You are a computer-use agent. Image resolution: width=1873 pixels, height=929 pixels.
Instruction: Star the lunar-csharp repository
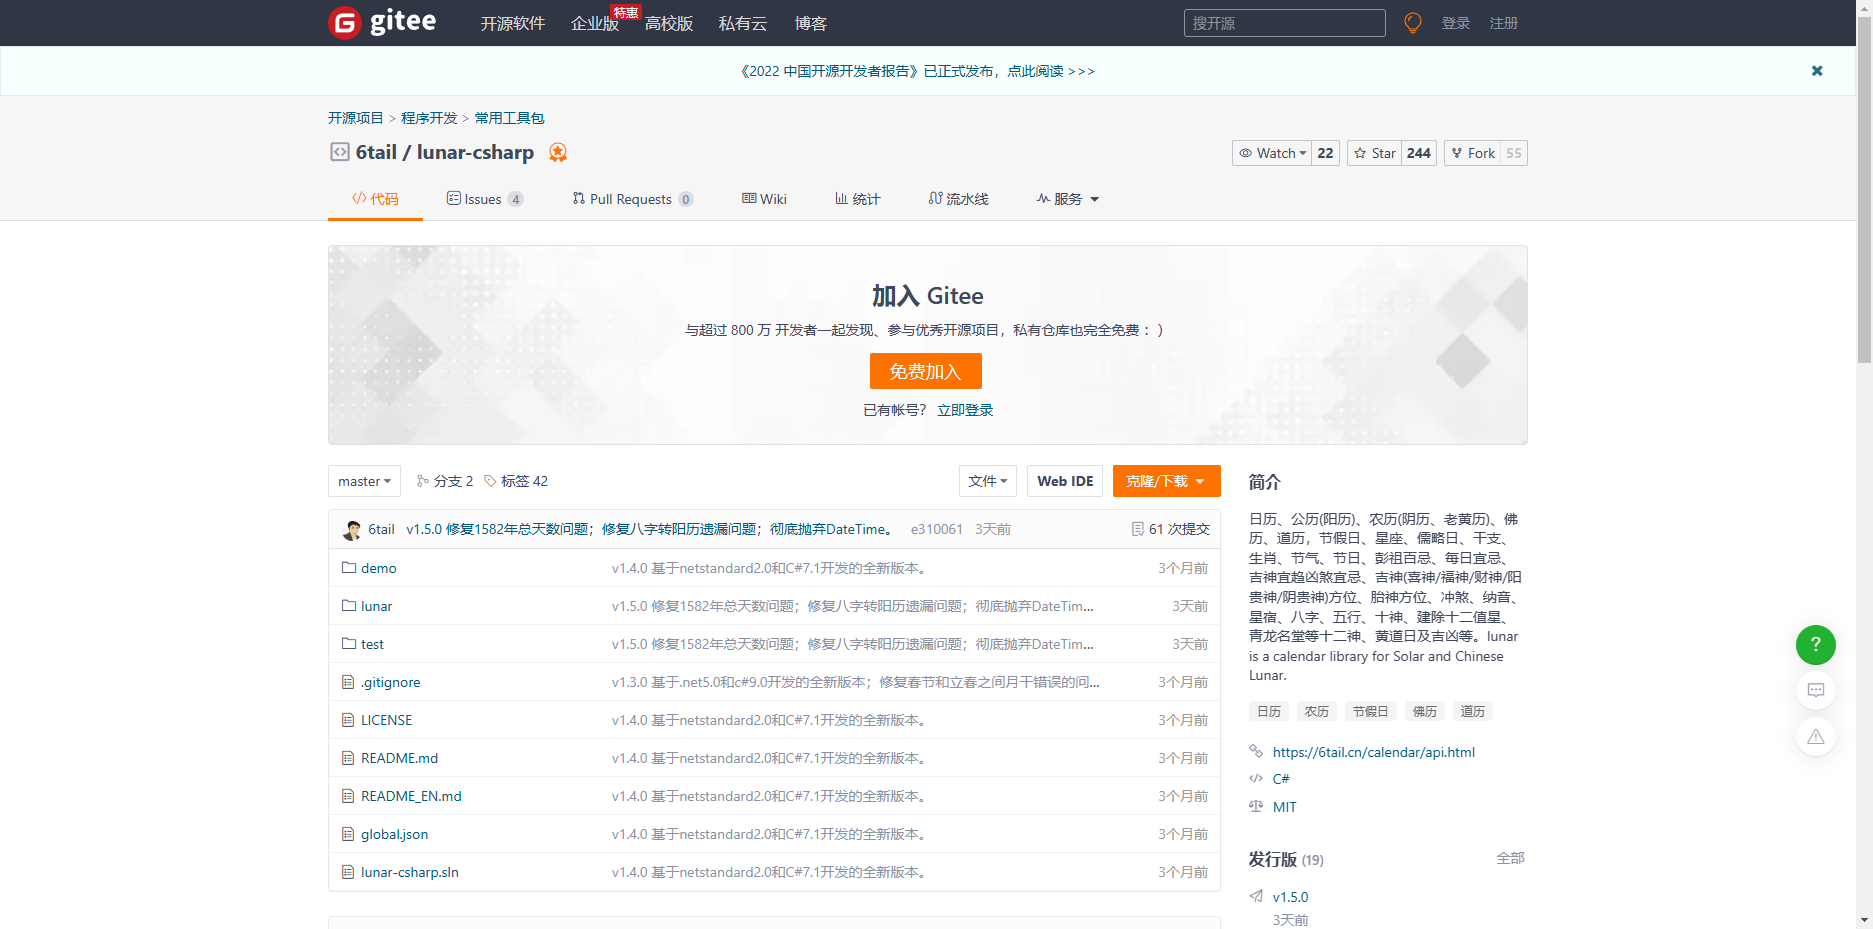click(1374, 153)
